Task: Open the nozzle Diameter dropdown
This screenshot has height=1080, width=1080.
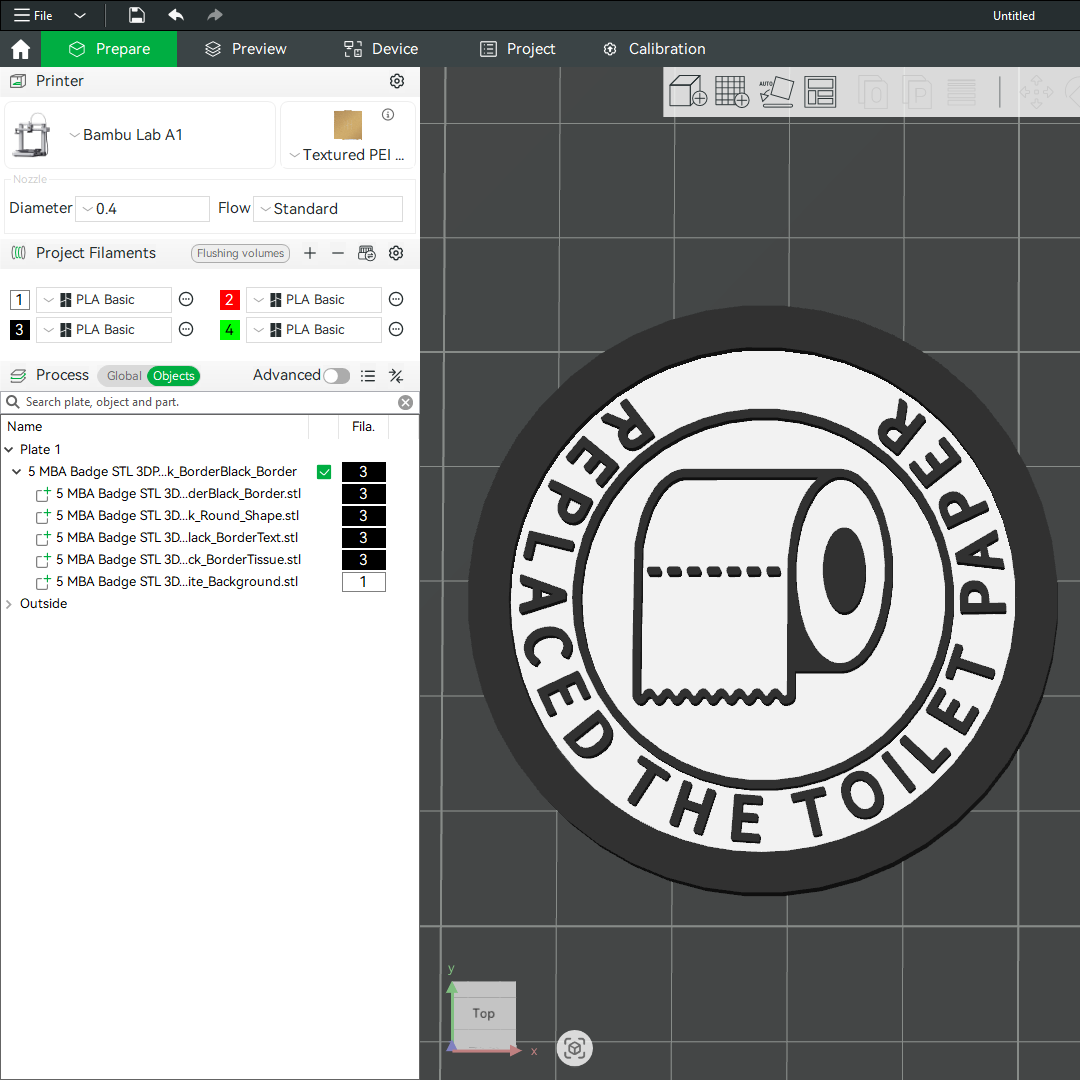Action: [x=142, y=209]
